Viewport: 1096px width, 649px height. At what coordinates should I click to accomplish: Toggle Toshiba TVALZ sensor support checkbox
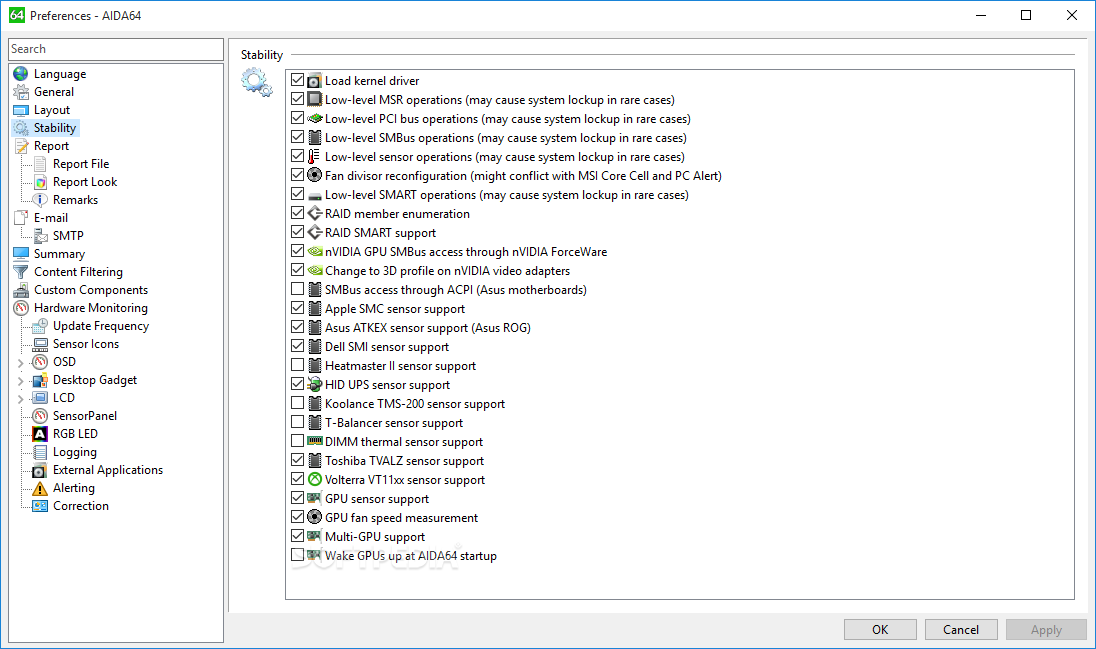[297, 459]
